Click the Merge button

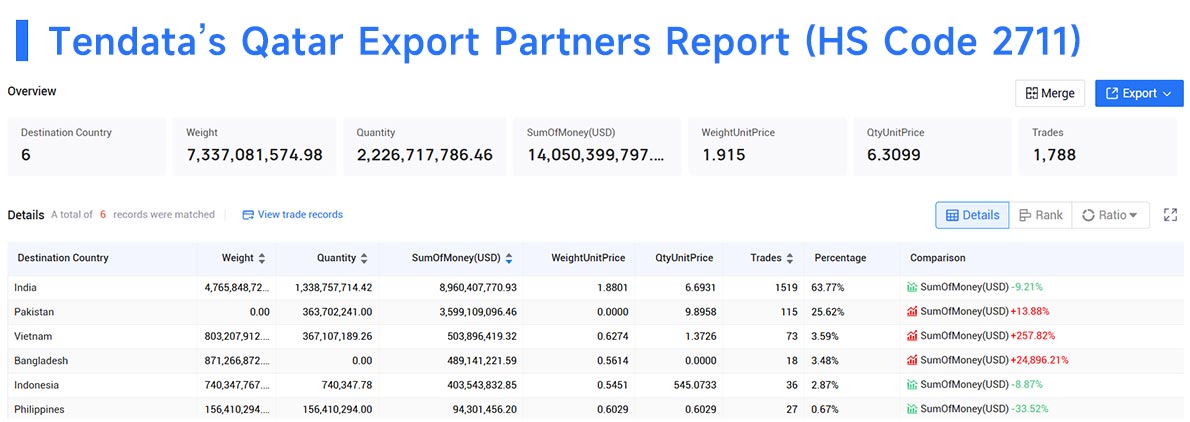(1050, 93)
